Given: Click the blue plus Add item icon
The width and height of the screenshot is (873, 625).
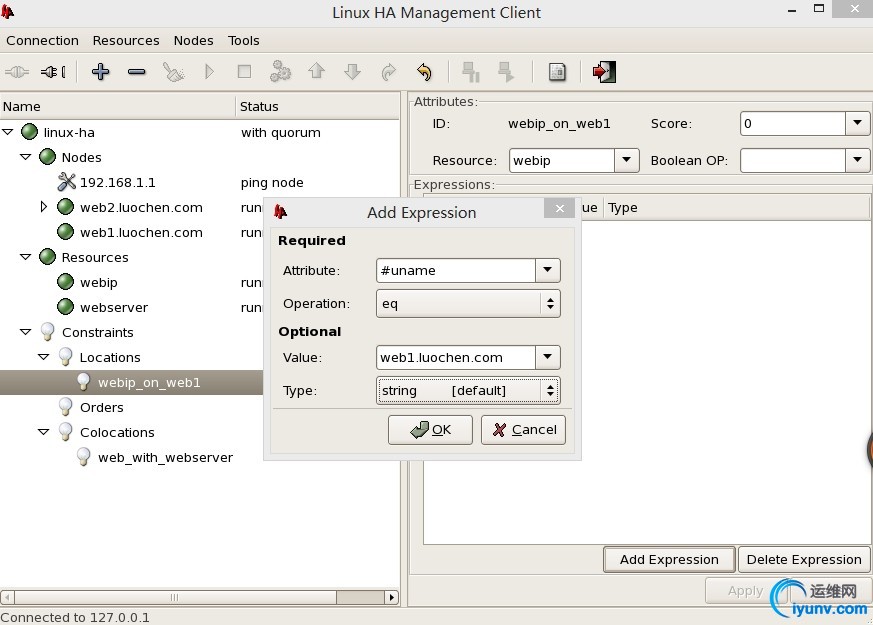Looking at the screenshot, I should [x=100, y=72].
